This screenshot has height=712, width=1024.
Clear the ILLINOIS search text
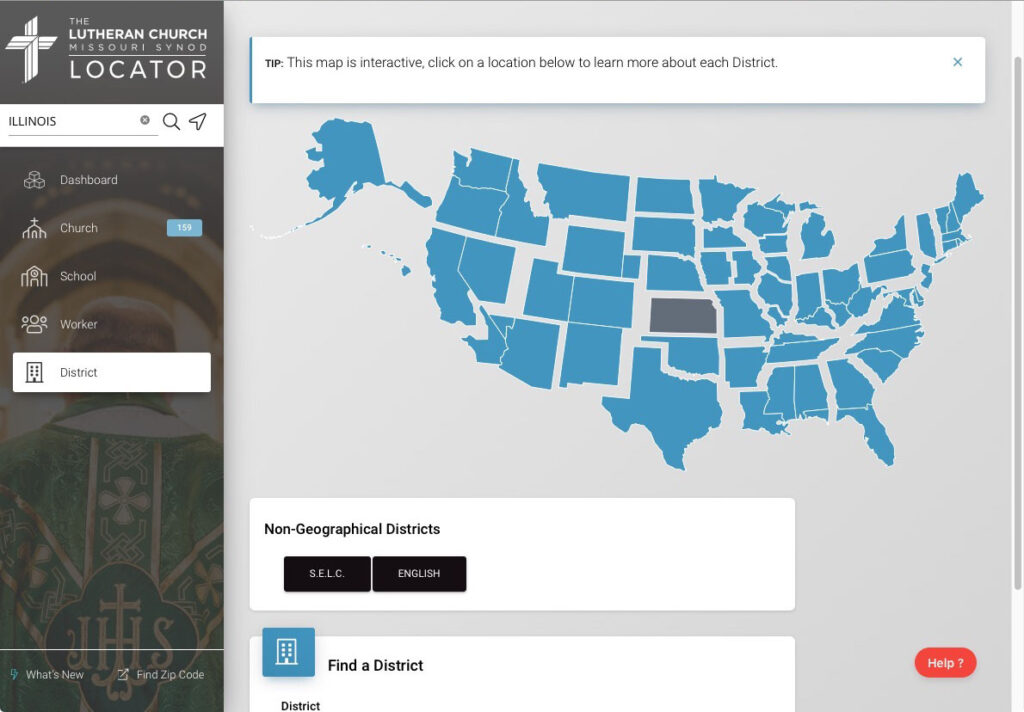144,120
